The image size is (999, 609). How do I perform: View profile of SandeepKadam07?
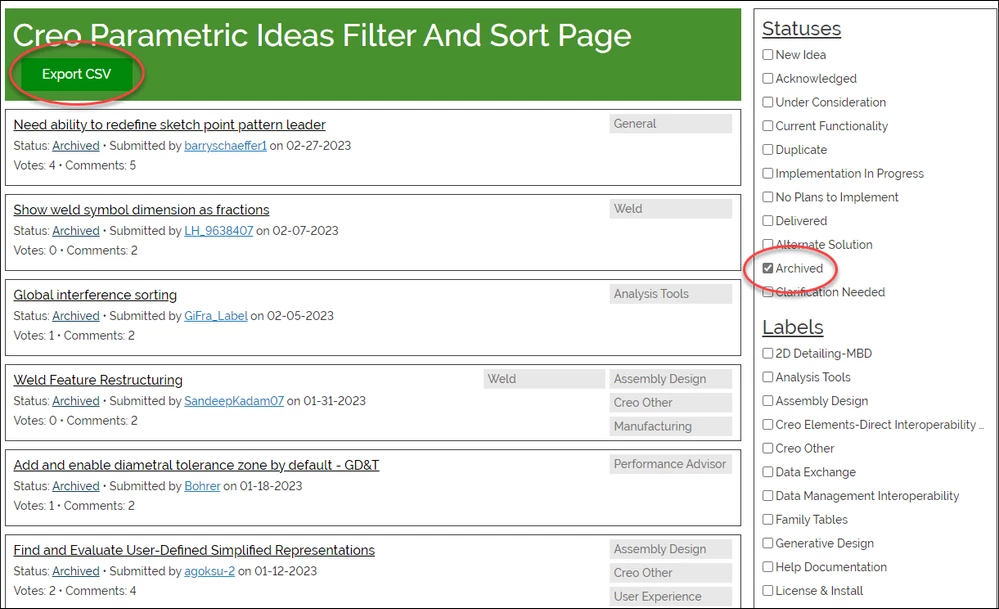234,401
